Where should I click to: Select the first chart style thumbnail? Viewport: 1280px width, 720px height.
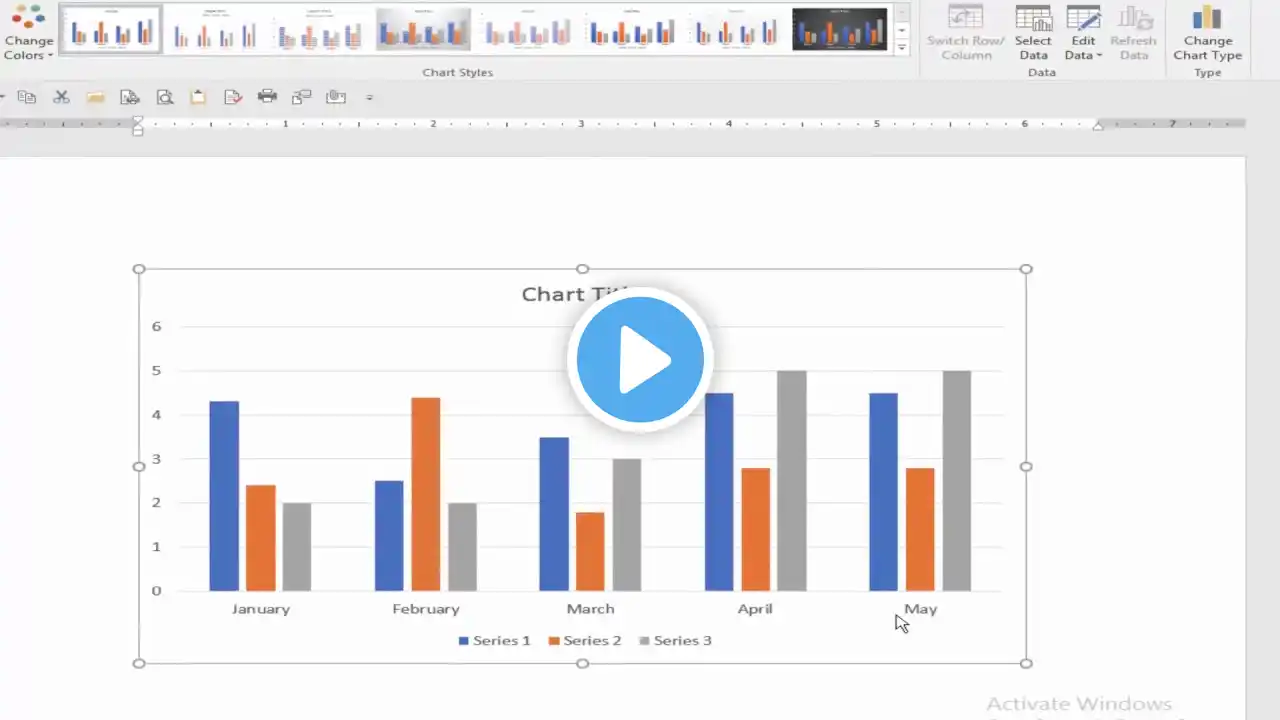[x=111, y=29]
